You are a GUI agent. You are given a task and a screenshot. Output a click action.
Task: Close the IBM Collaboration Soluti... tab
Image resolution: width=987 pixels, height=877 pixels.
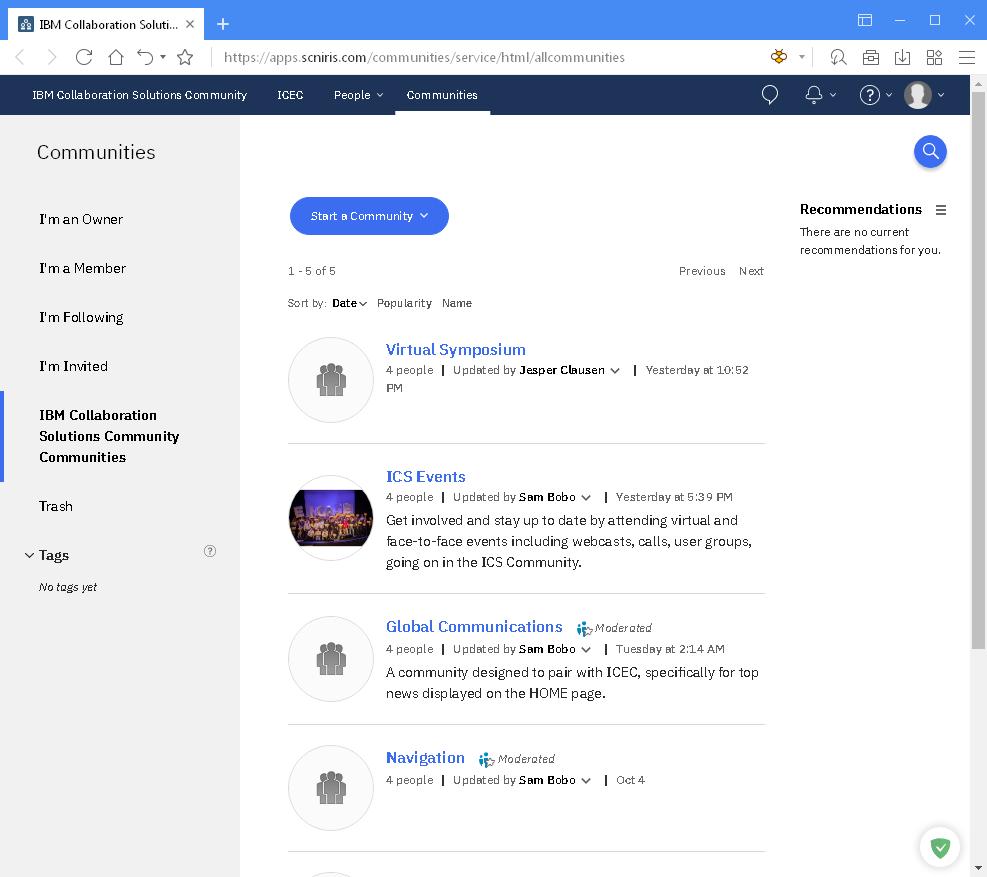[190, 24]
